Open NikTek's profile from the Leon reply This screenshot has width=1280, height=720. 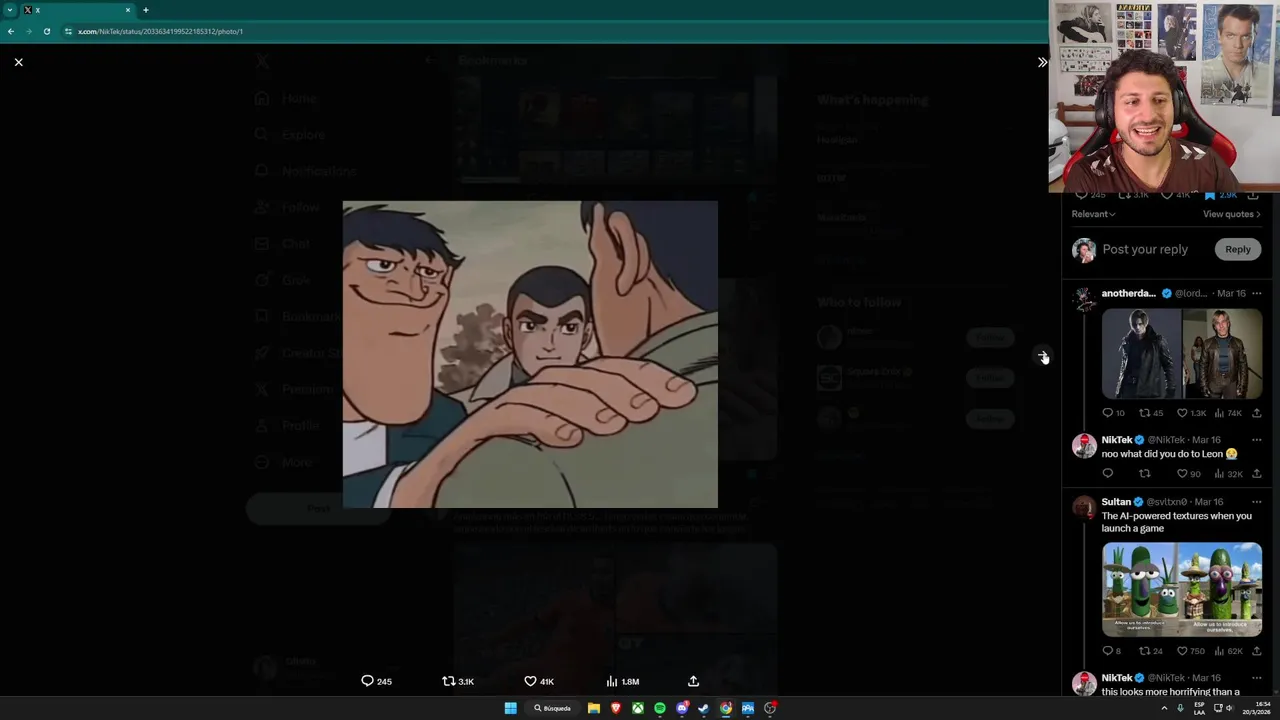(1117, 440)
